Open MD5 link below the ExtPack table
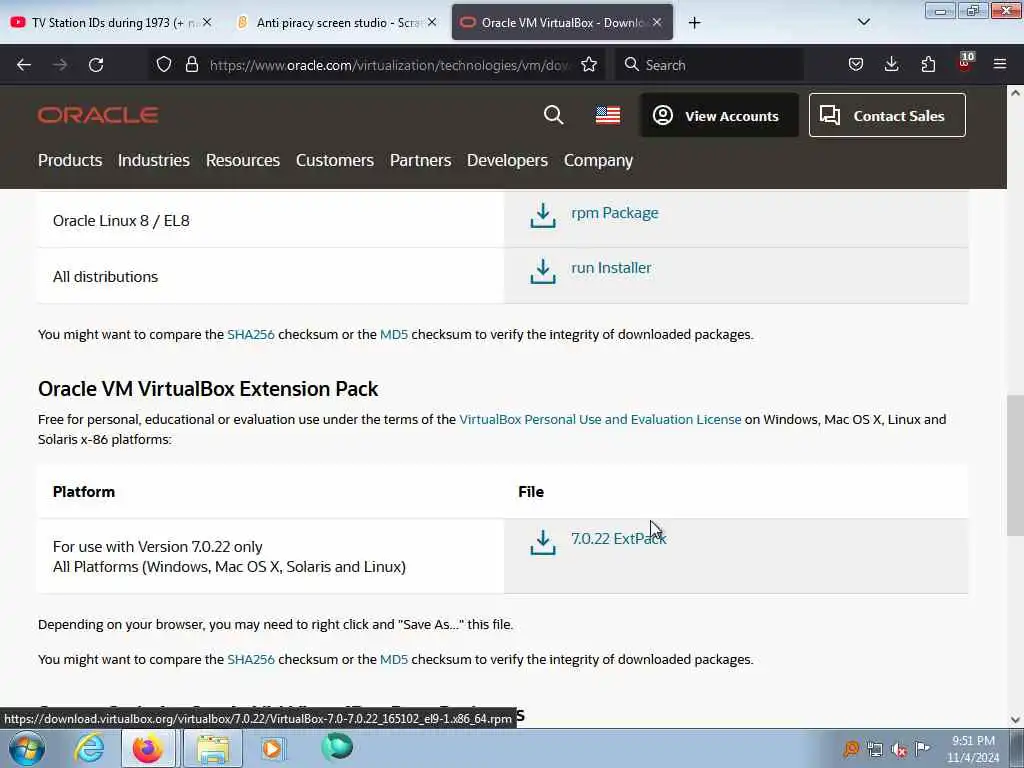The height and width of the screenshot is (768, 1024). tap(394, 660)
